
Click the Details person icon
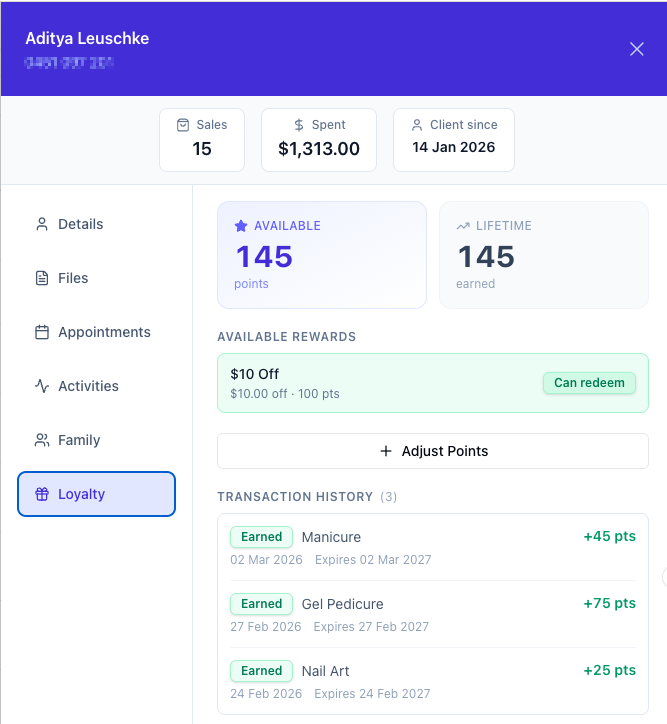42,224
